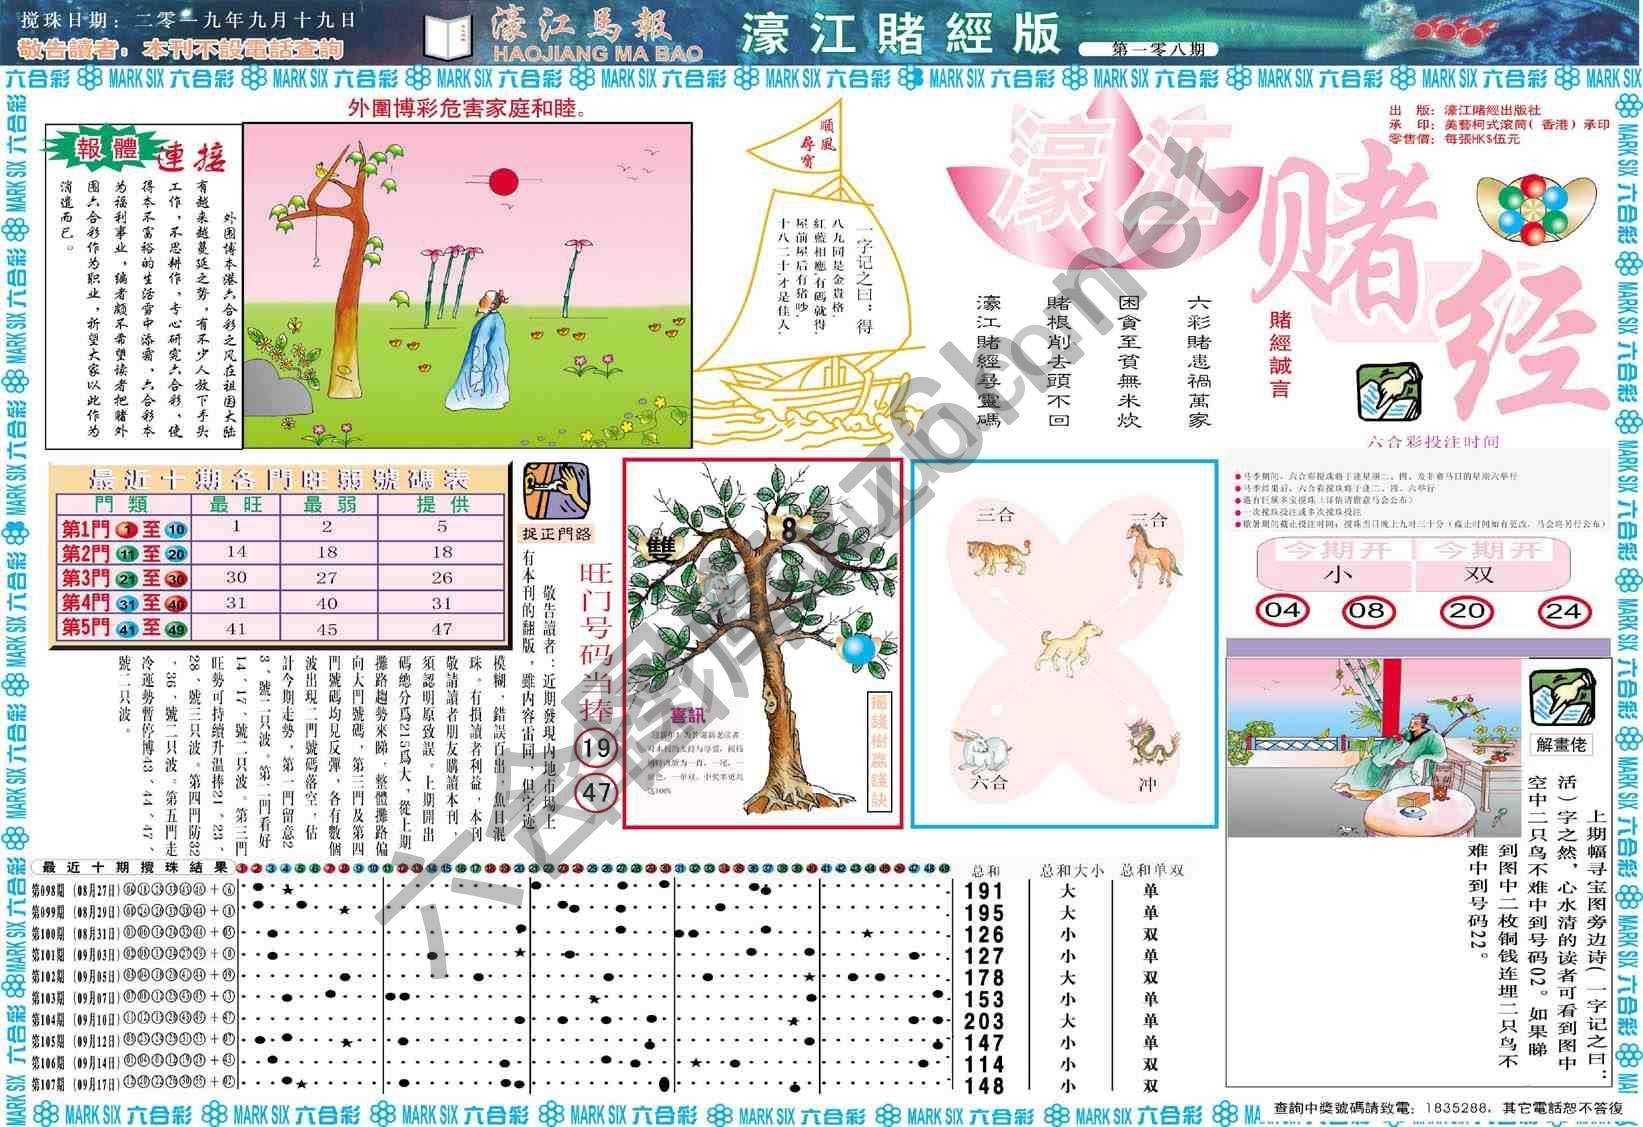Click the 濠江賭經版 header title
Image resolution: width=1643 pixels, height=1127 pixels.
[x=899, y=34]
